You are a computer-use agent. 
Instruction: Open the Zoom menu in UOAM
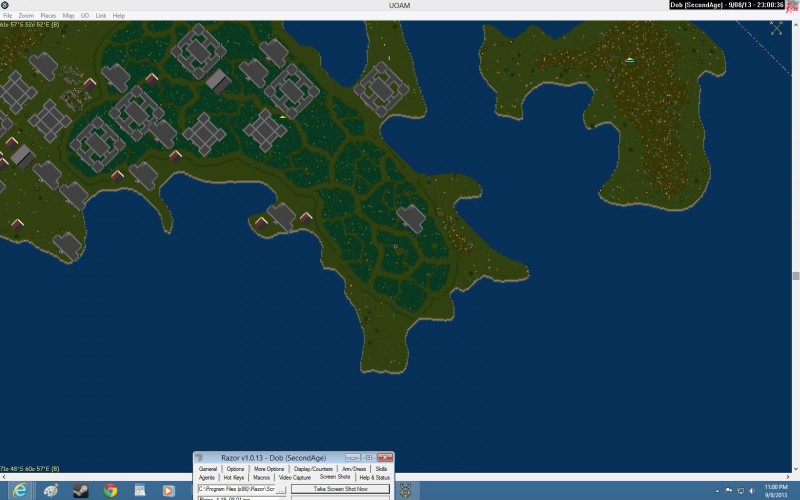click(26, 16)
